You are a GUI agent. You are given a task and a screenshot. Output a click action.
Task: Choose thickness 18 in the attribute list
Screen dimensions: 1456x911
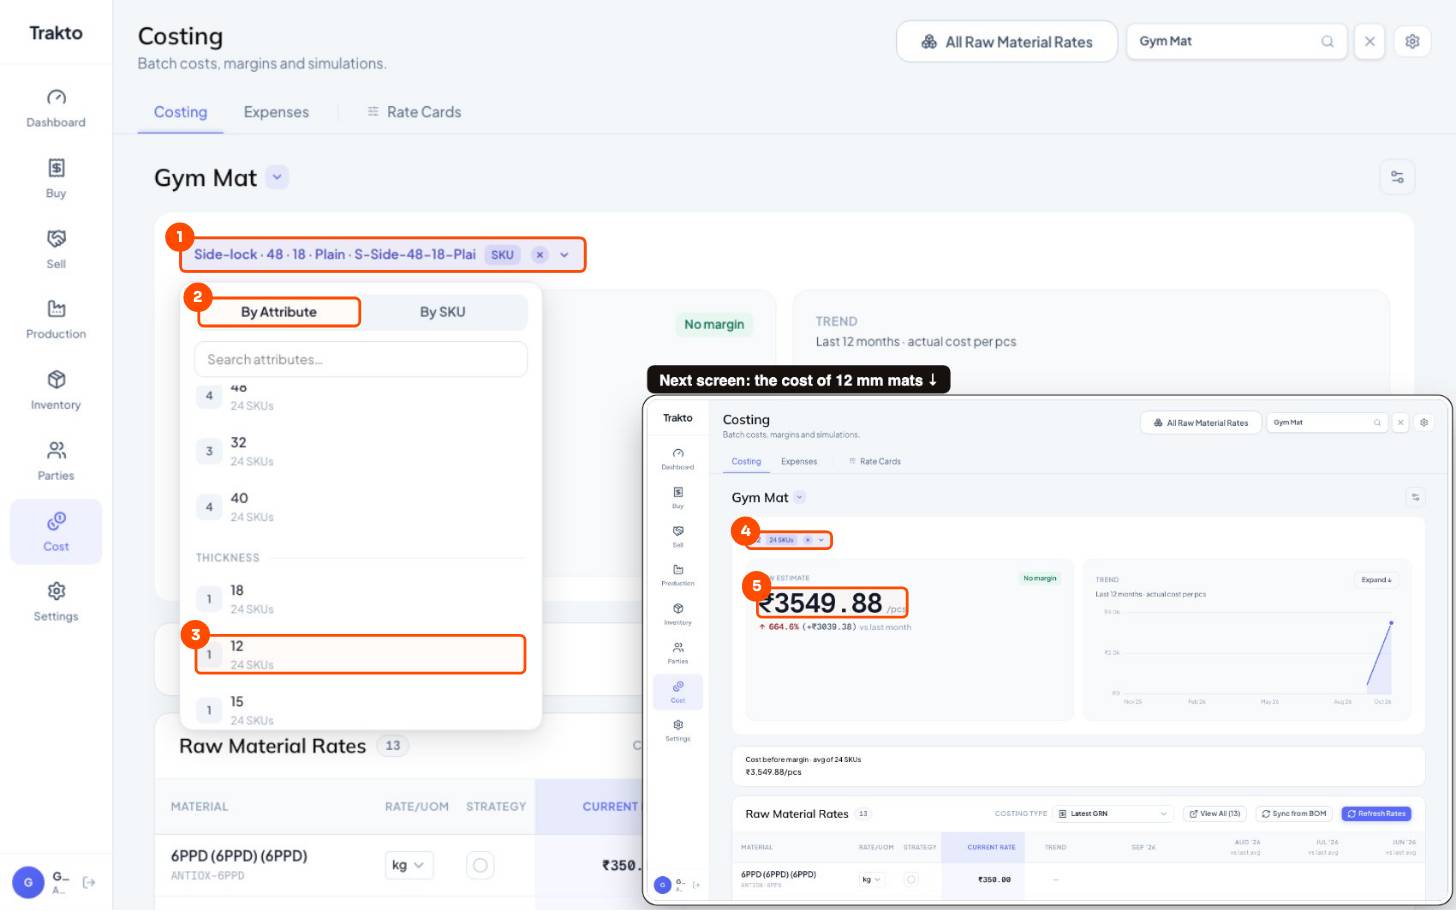click(360, 599)
